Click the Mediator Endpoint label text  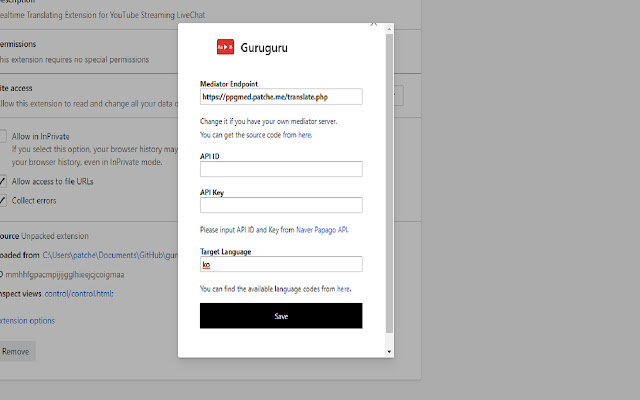[x=229, y=84]
